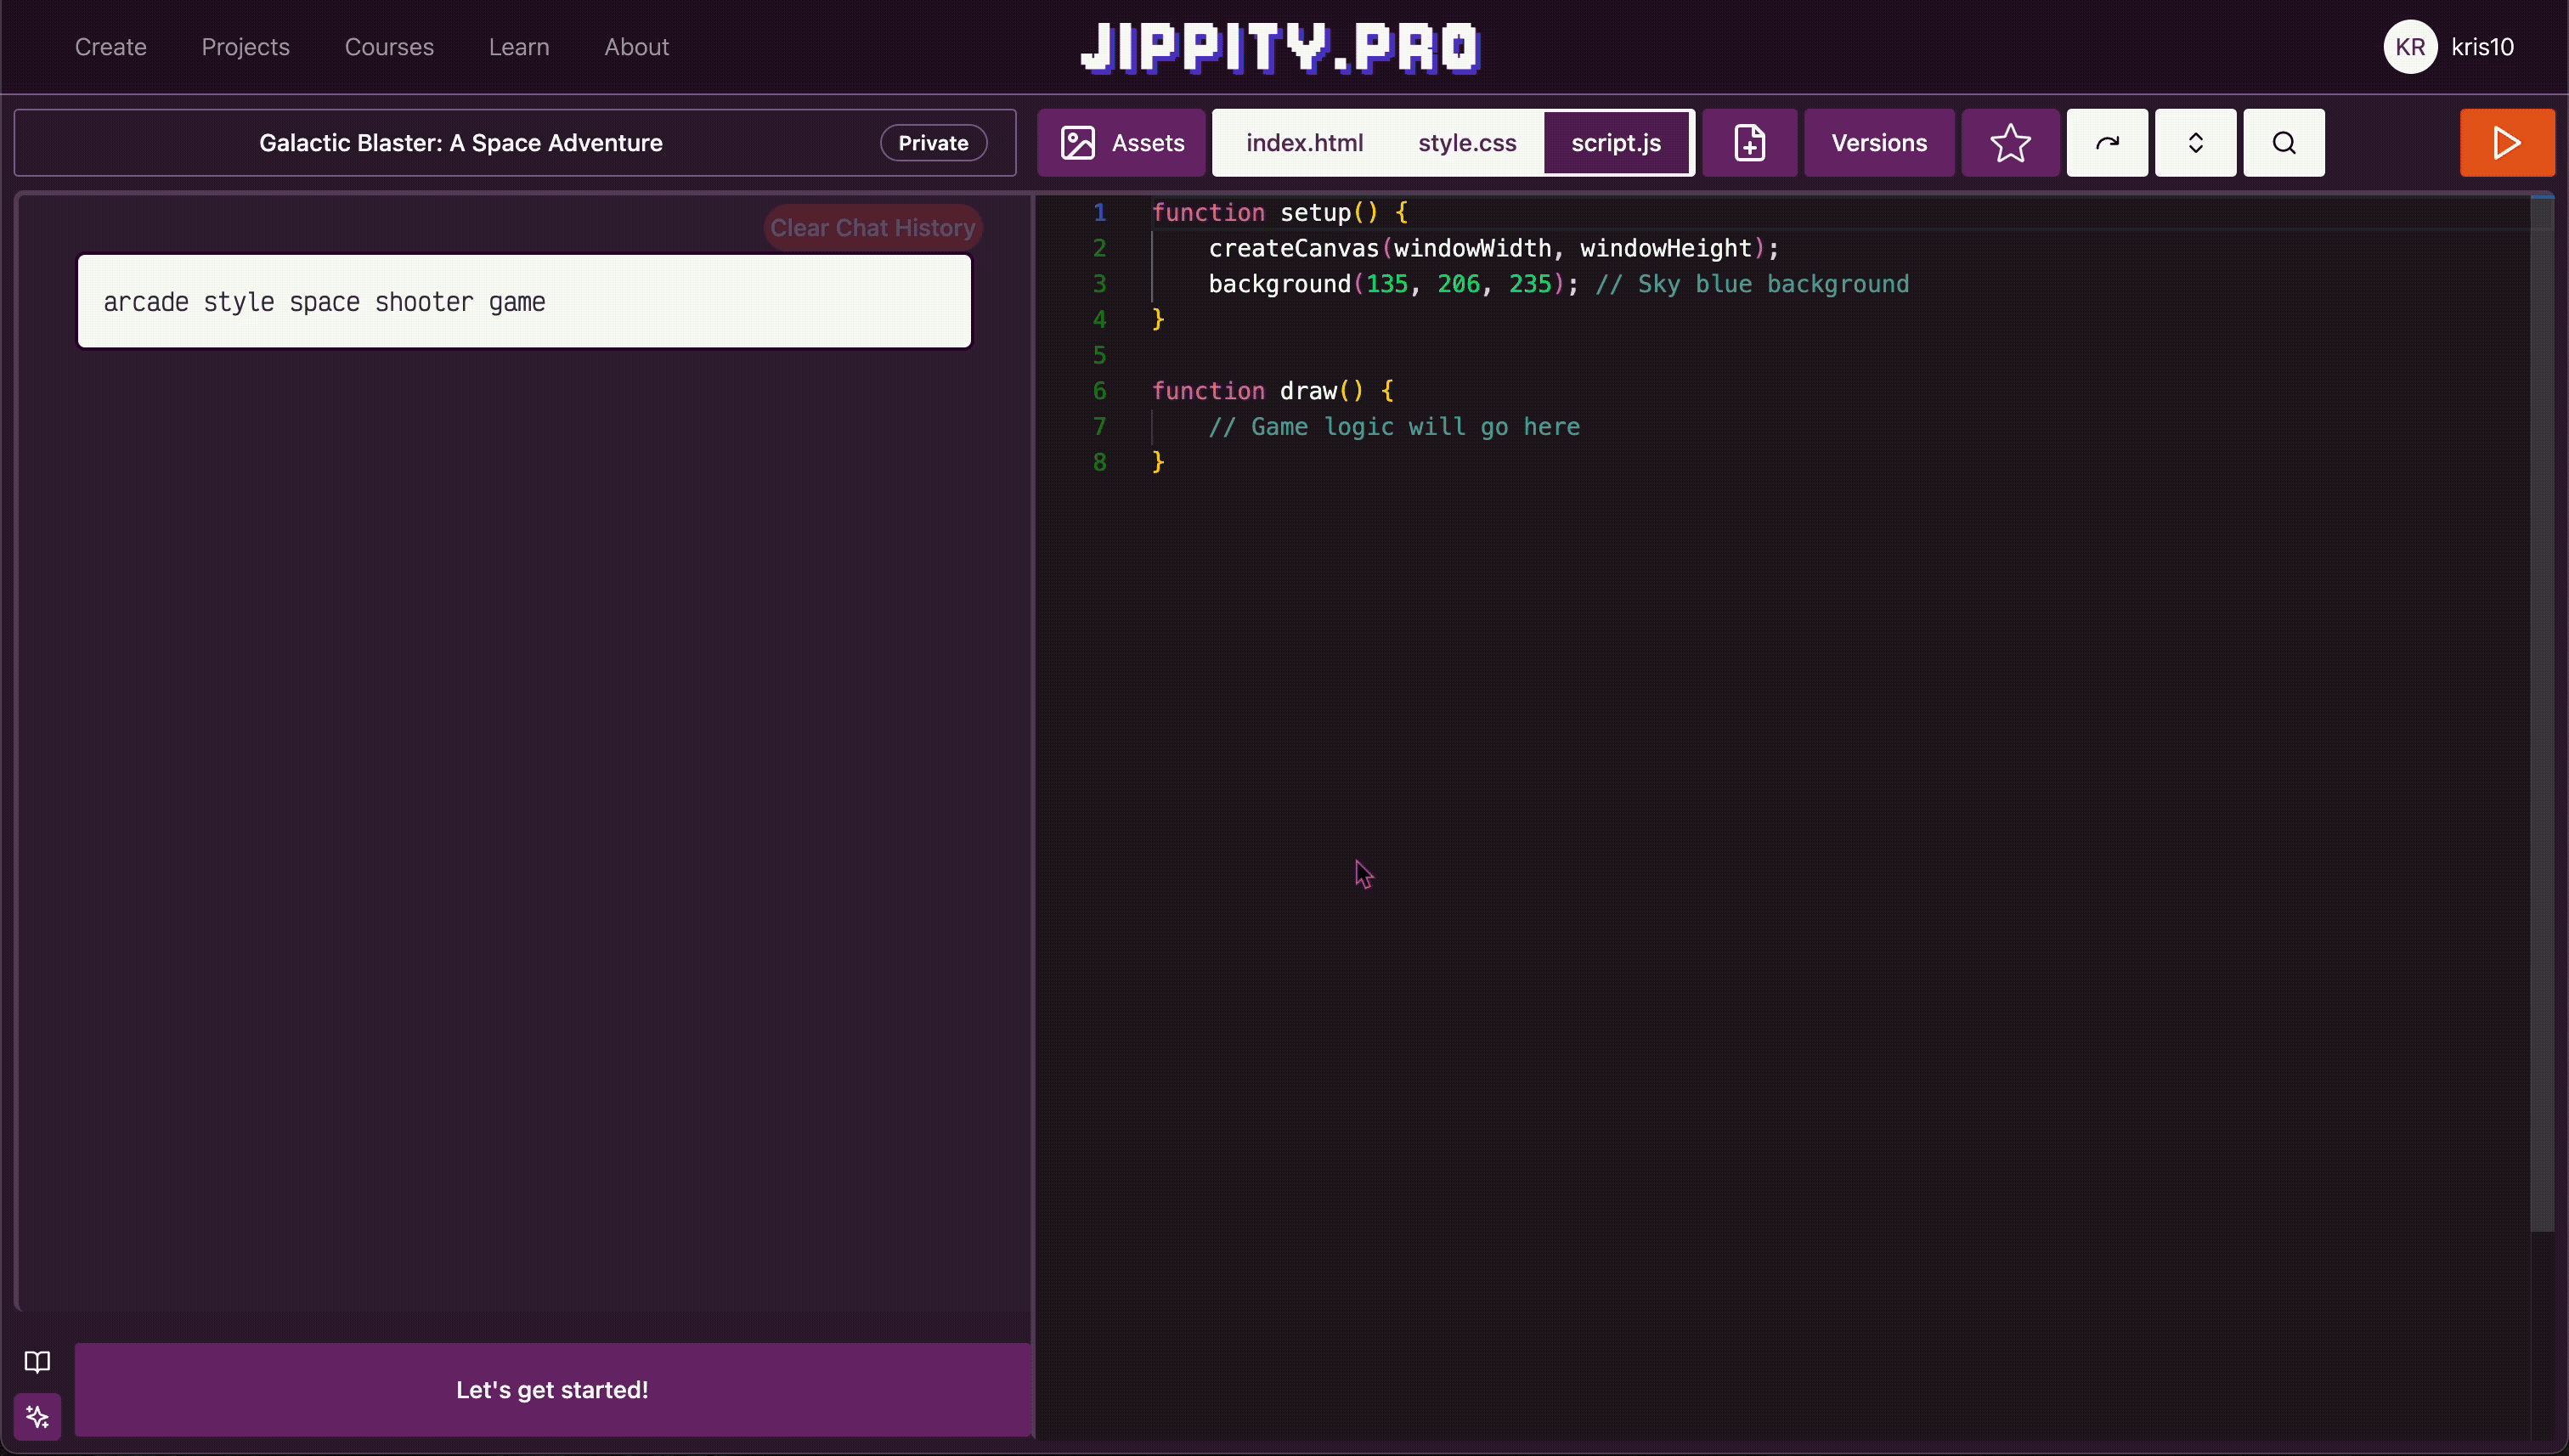The width and height of the screenshot is (2569, 1456).
Task: Toggle the Private visibility badge
Action: tap(932, 143)
